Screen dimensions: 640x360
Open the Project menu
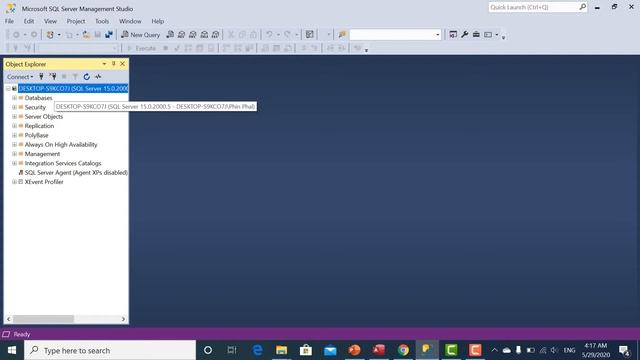(x=76, y=21)
